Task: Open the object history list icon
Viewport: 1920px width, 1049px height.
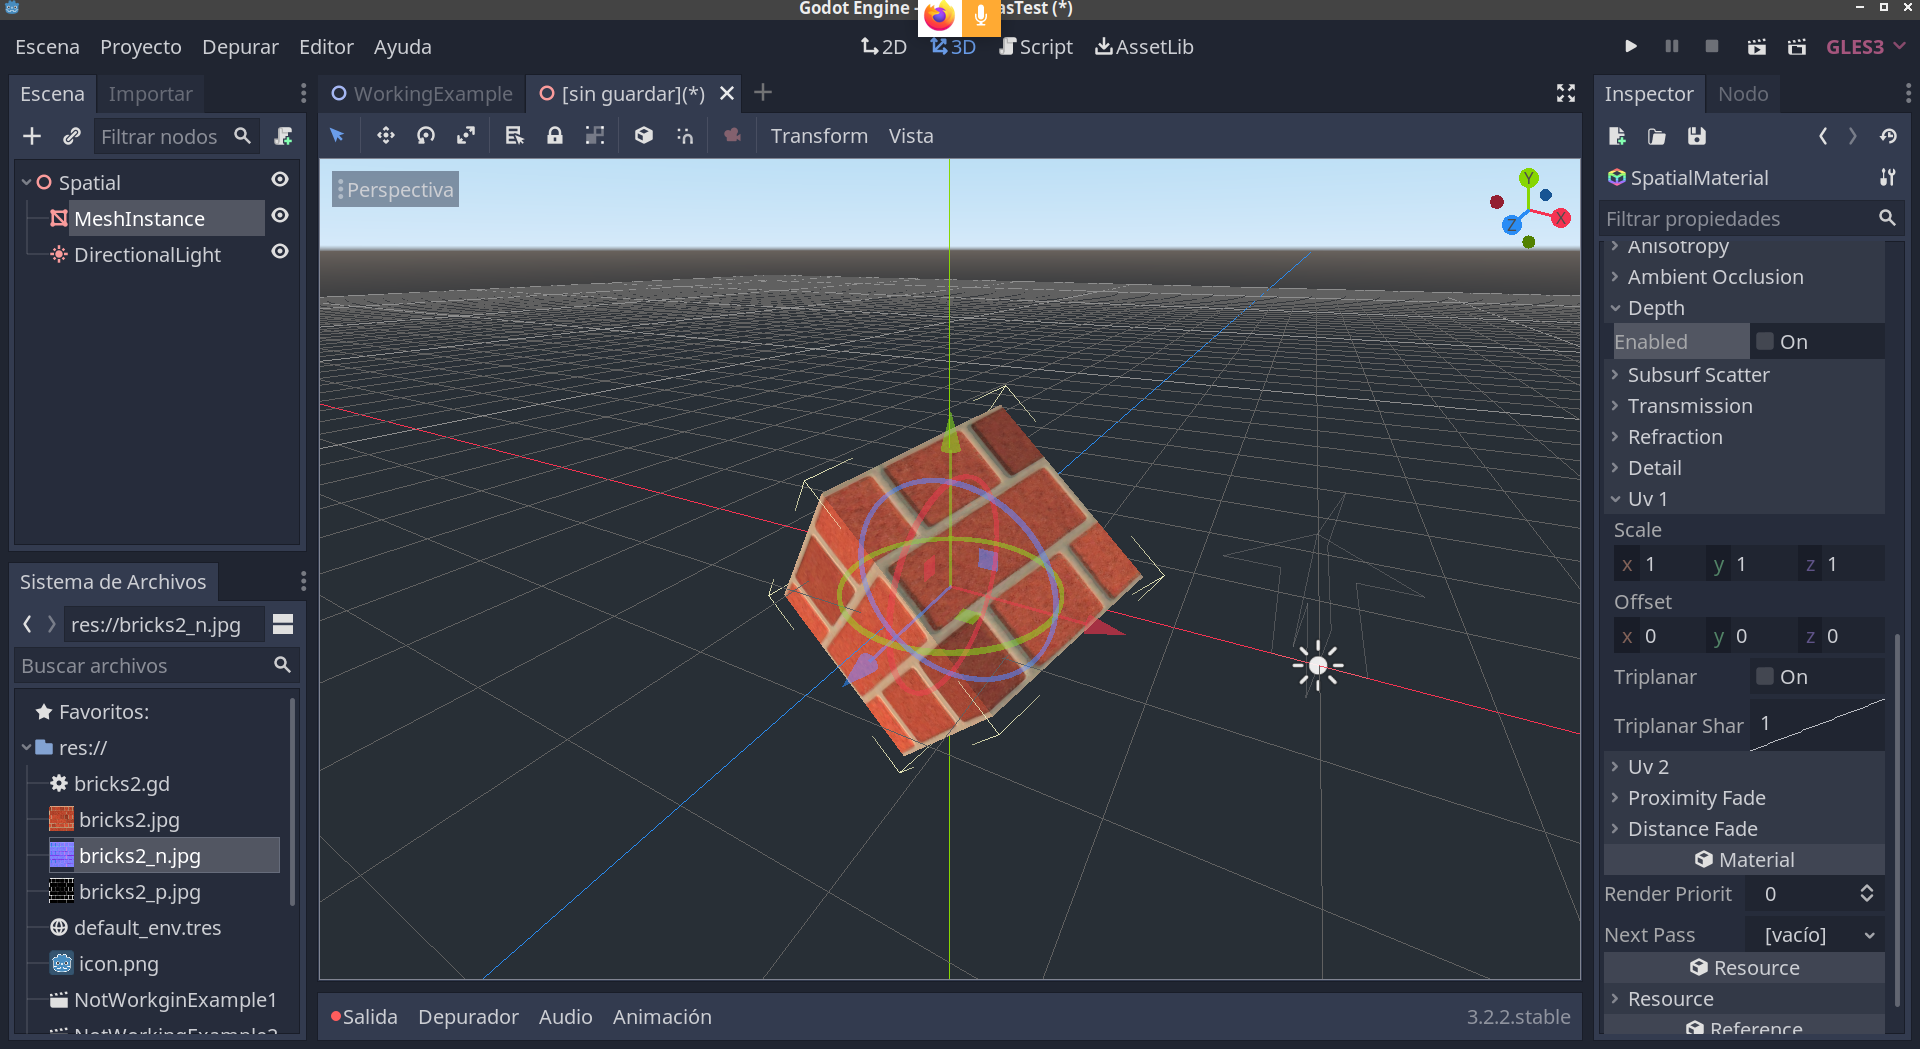Action: [x=1888, y=136]
